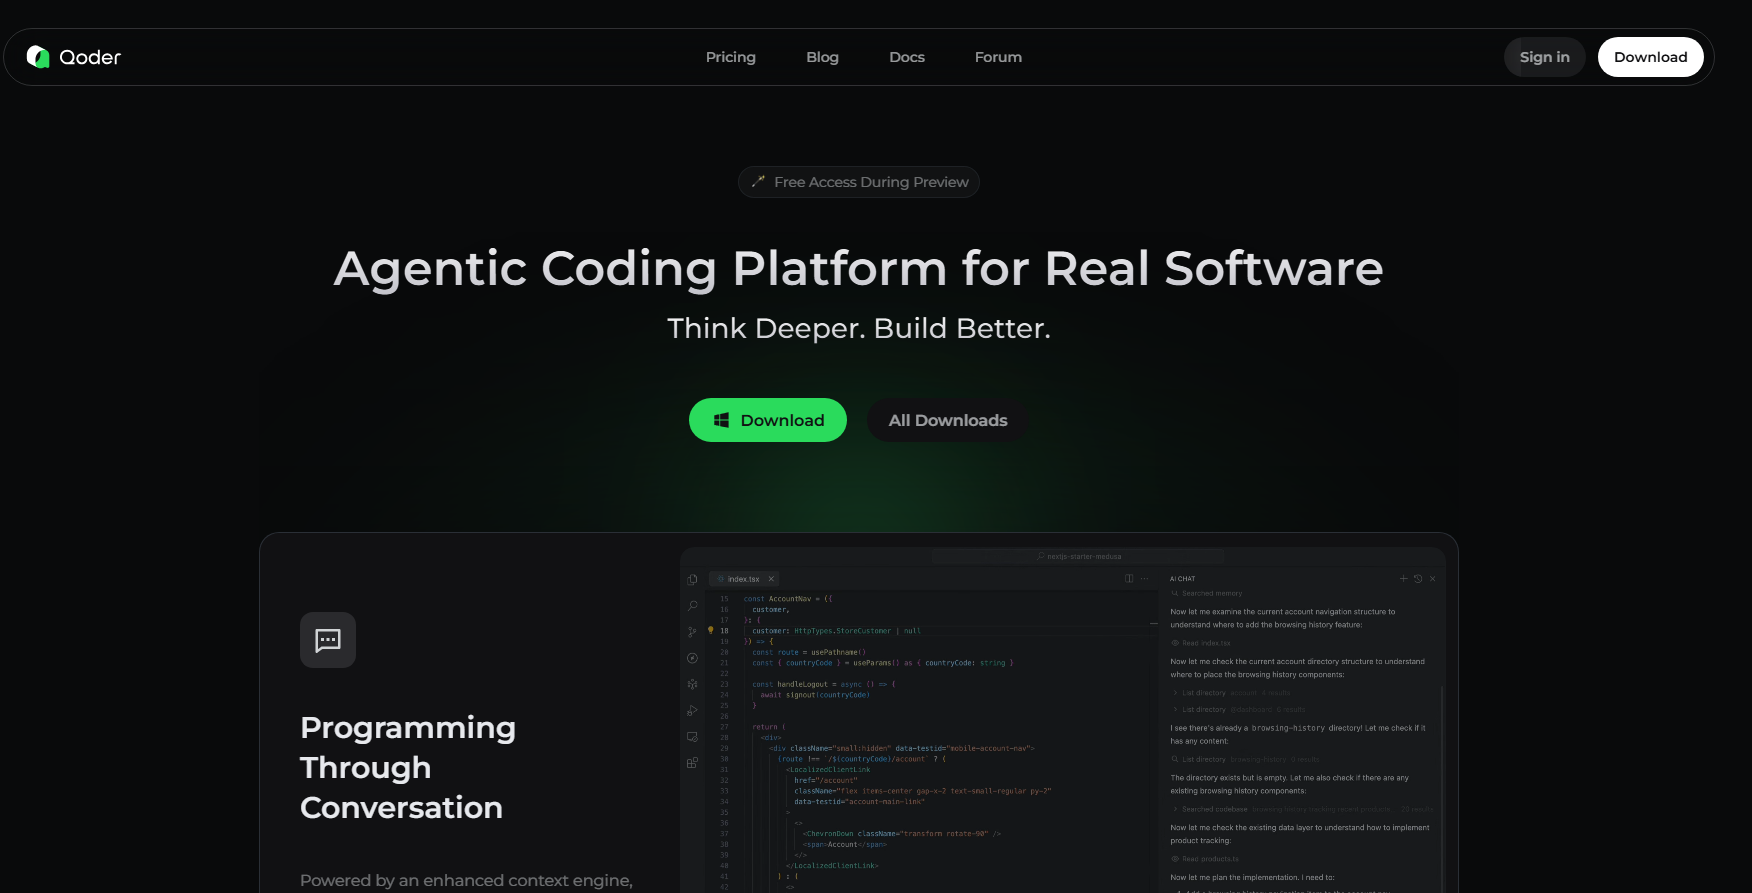Click the split editor icon in IDE preview

click(x=1129, y=578)
